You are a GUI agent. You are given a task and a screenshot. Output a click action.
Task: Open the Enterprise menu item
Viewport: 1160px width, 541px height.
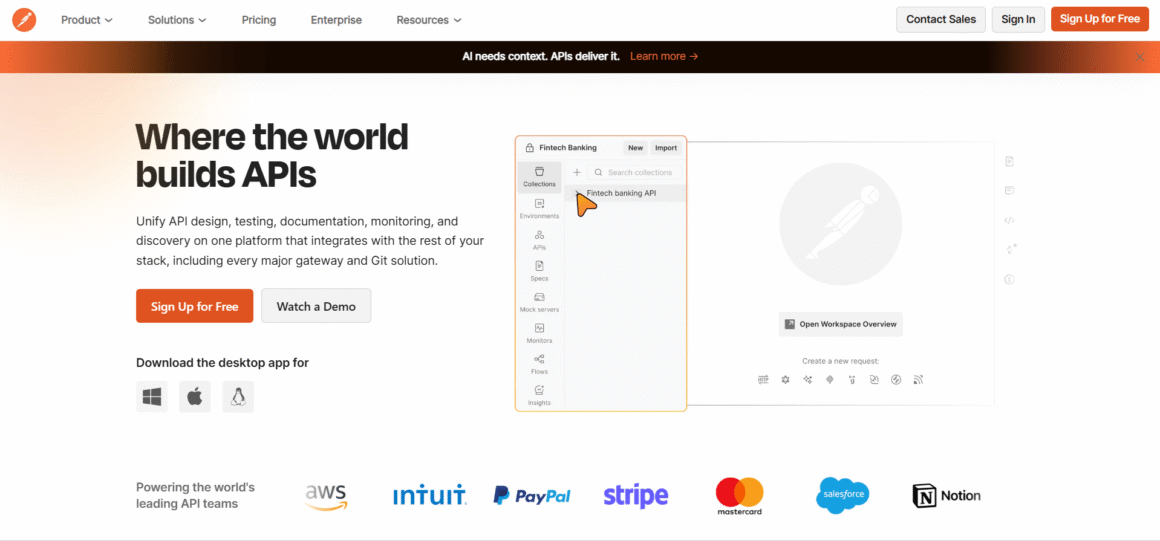pyautogui.click(x=336, y=20)
